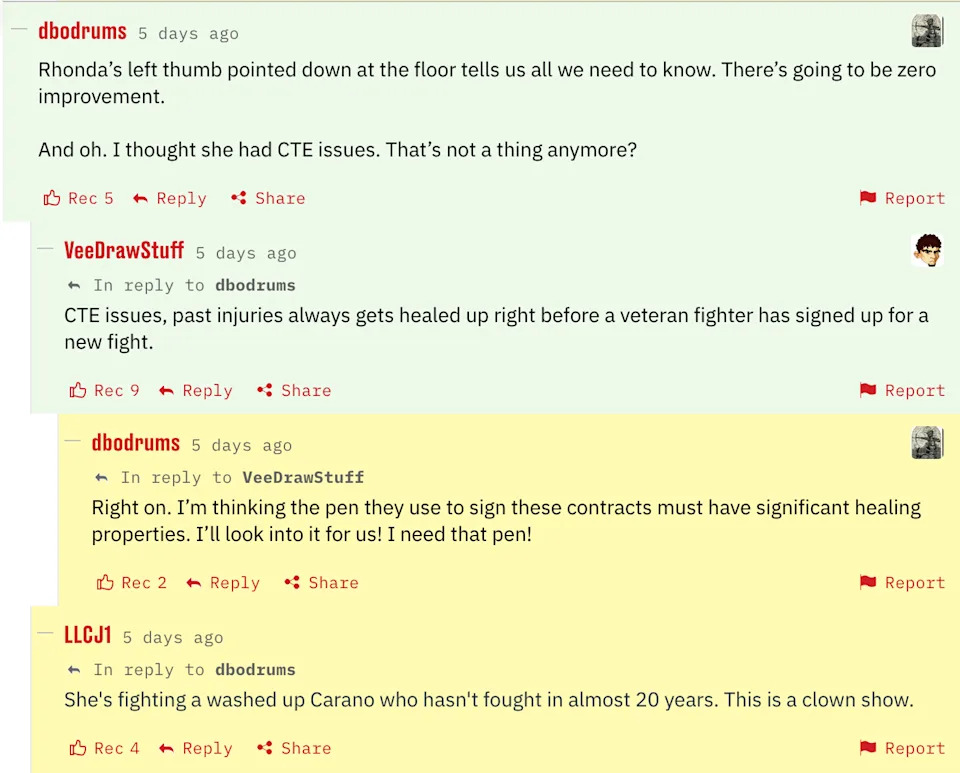Image resolution: width=960 pixels, height=773 pixels.
Task: Click Share icon on VeeDrawStuff's comment
Action: point(265,390)
